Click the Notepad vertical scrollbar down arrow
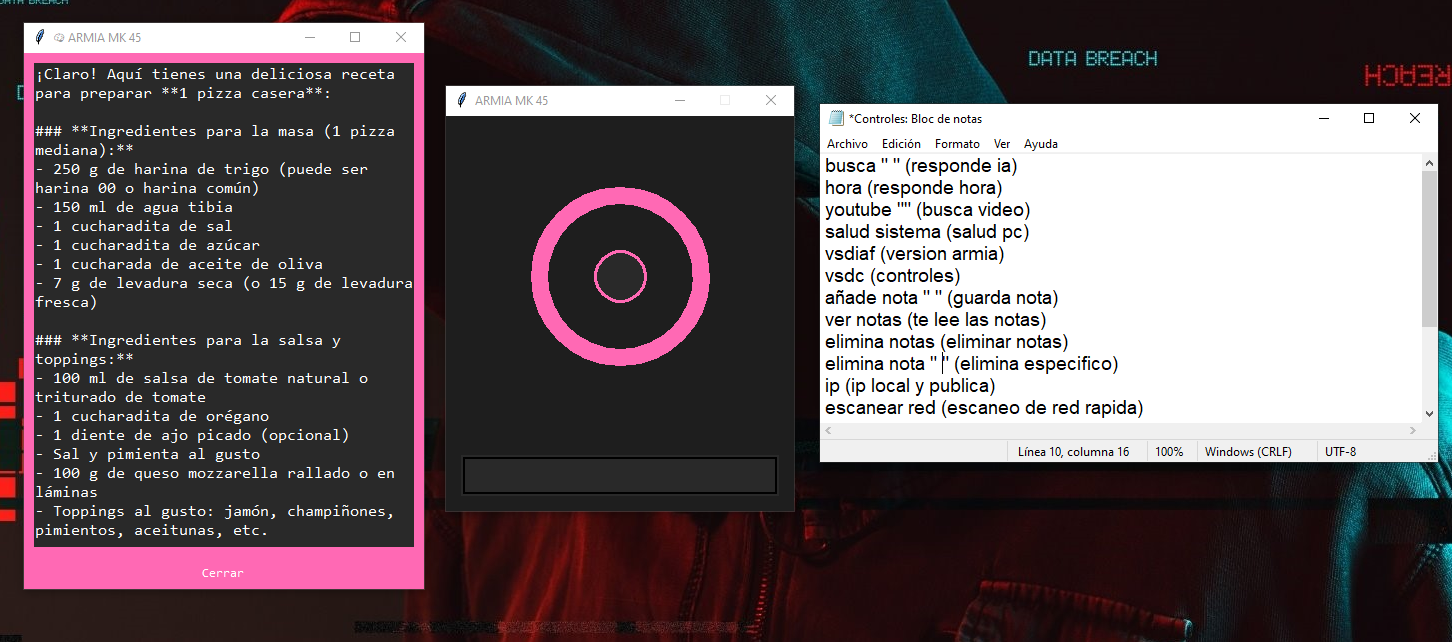Screen dimensions: 1452x642 [1429, 413]
